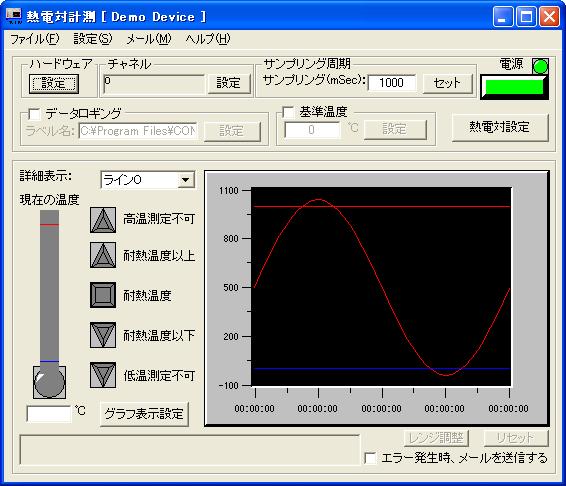566x486 pixels.
Task: Open the ファイル(F) menu
Action: coord(35,39)
